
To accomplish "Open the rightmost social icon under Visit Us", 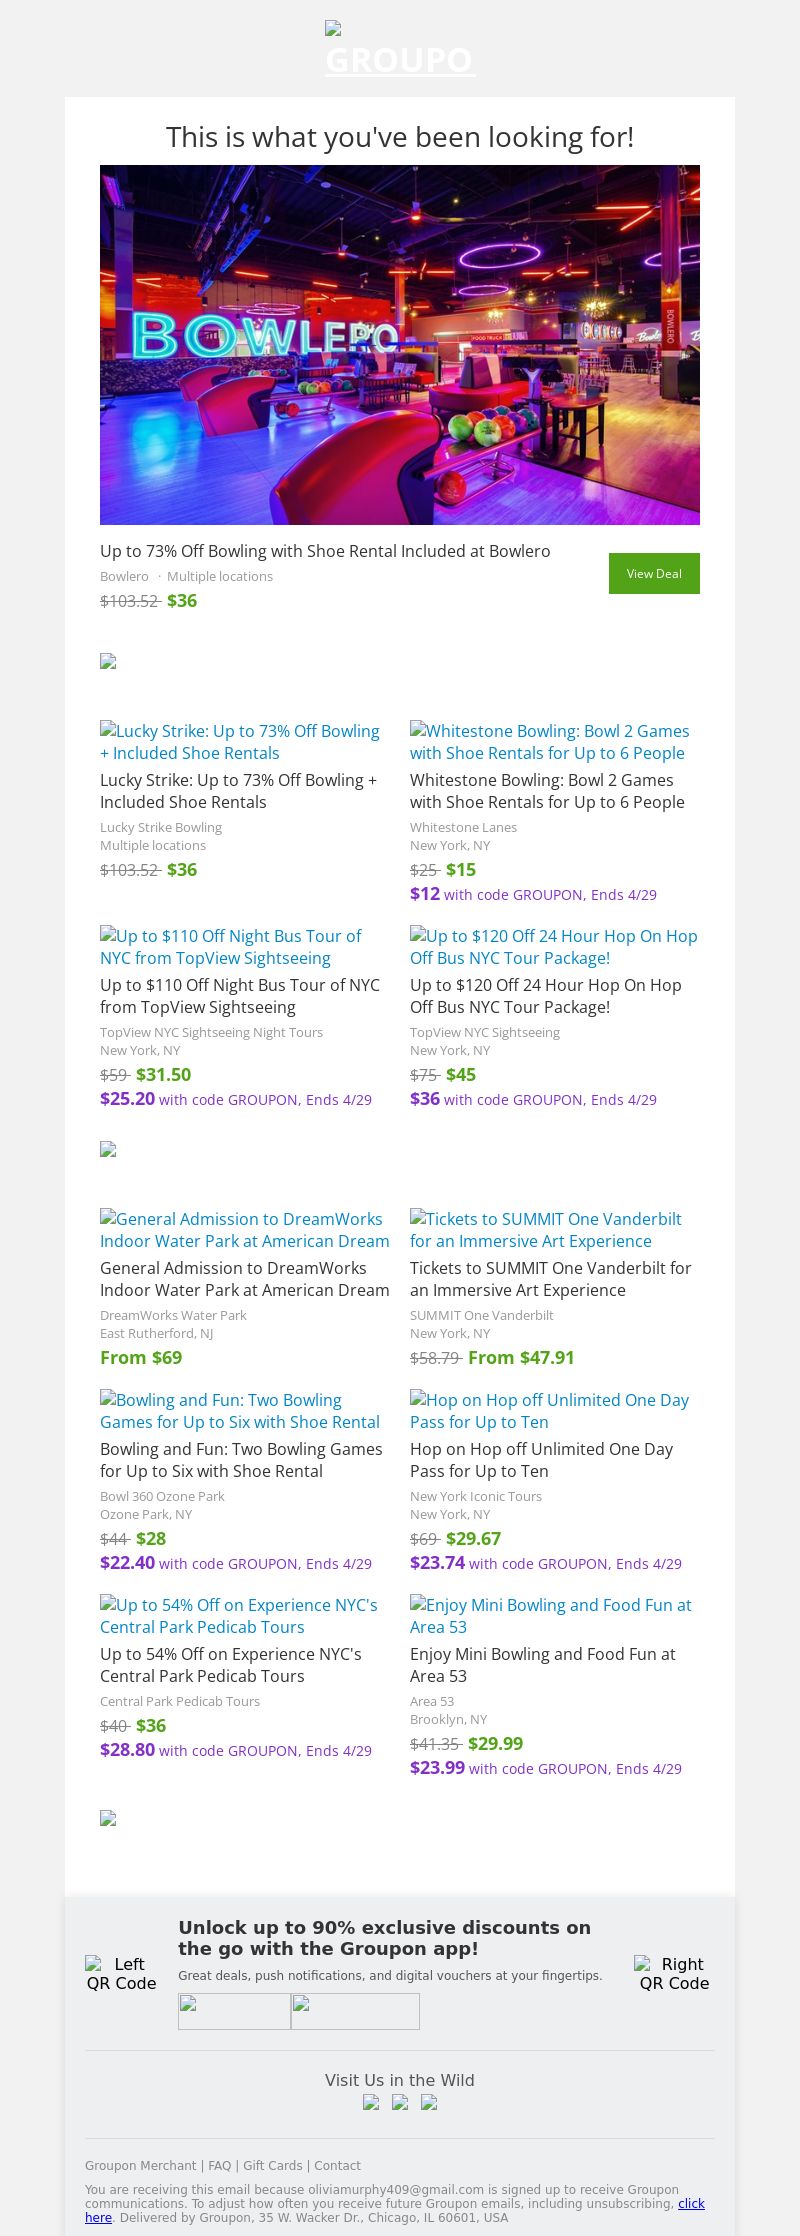I will [429, 2102].
